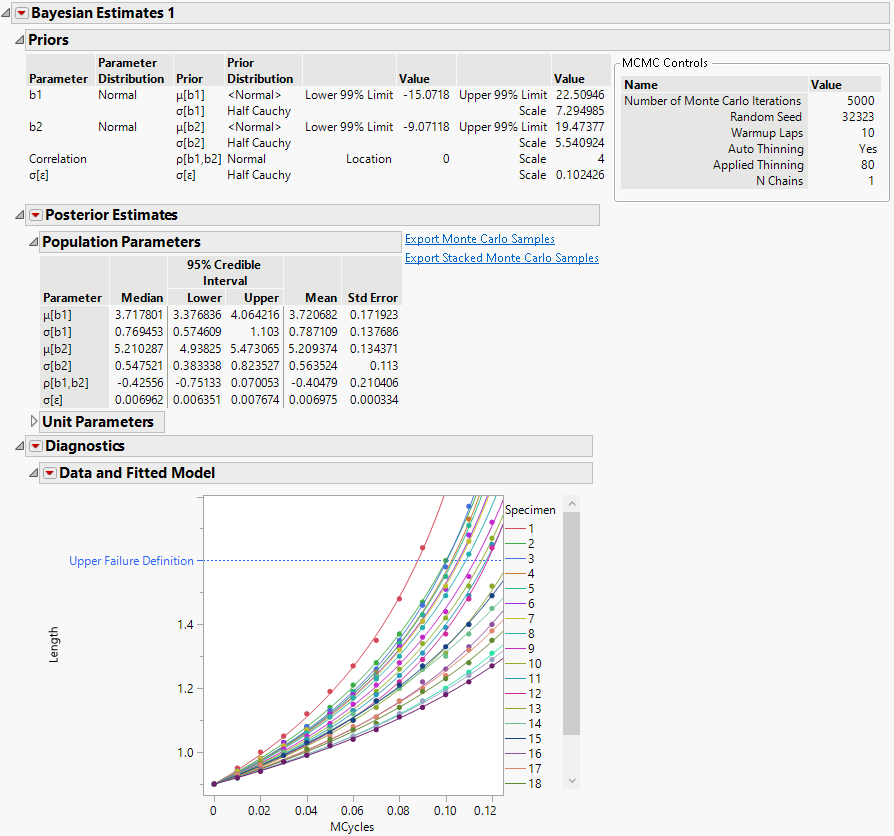The width and height of the screenshot is (894, 836).
Task: Click the Upper Failure Definition label
Action: point(131,560)
